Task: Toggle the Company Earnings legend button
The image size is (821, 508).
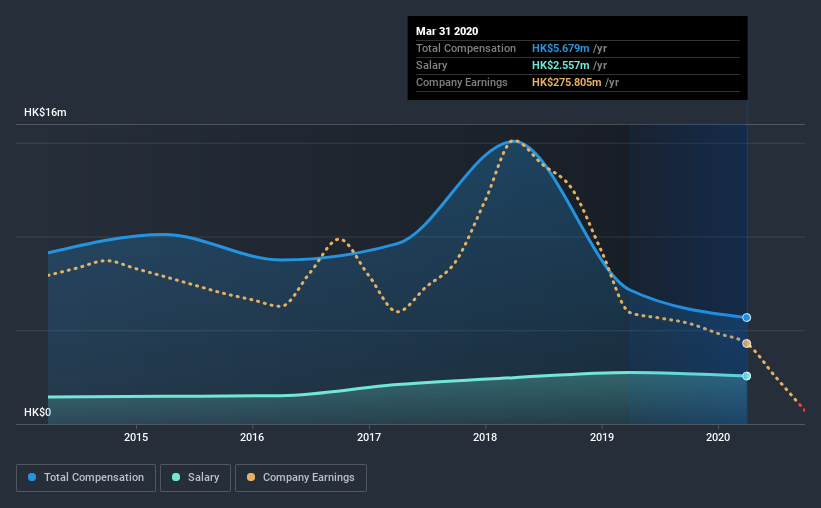Action: coord(301,478)
